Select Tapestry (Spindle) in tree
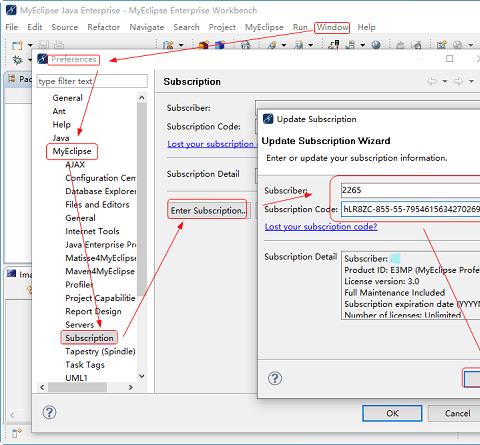The height and width of the screenshot is (445, 480). (100, 351)
